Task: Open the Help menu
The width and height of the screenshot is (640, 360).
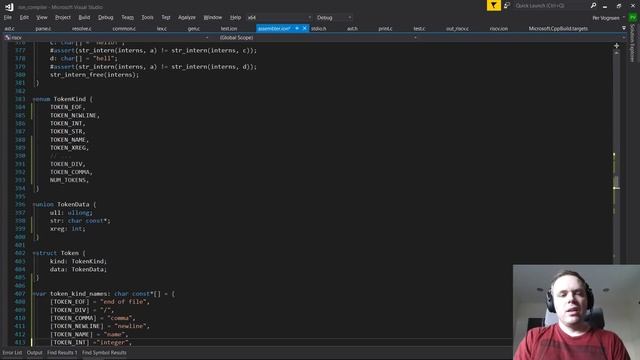Action: pyautogui.click(x=236, y=18)
